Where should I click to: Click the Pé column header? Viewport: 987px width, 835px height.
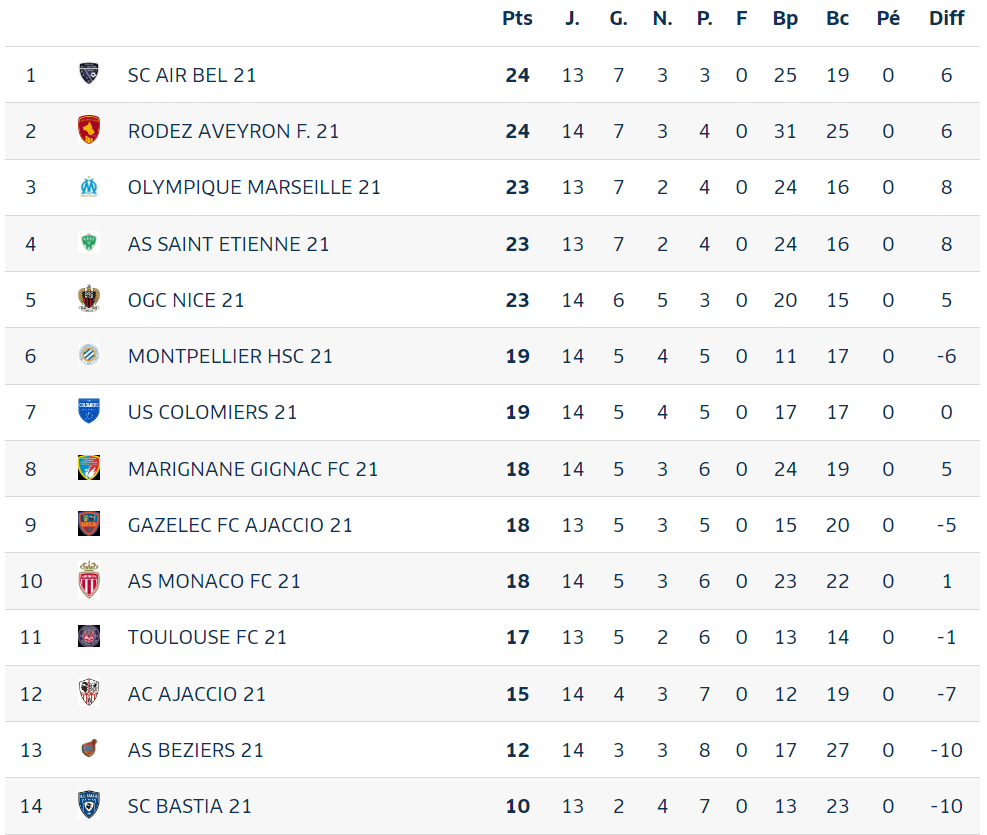pyautogui.click(x=888, y=18)
